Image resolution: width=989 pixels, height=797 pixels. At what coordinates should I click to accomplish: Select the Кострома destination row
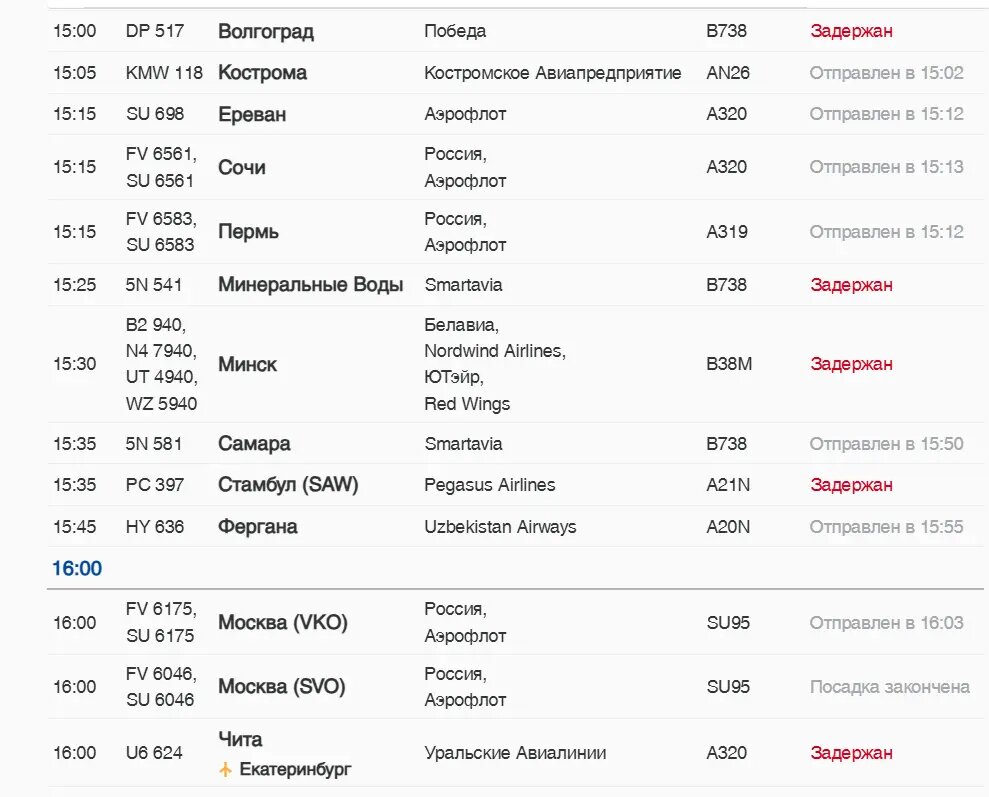pos(262,73)
